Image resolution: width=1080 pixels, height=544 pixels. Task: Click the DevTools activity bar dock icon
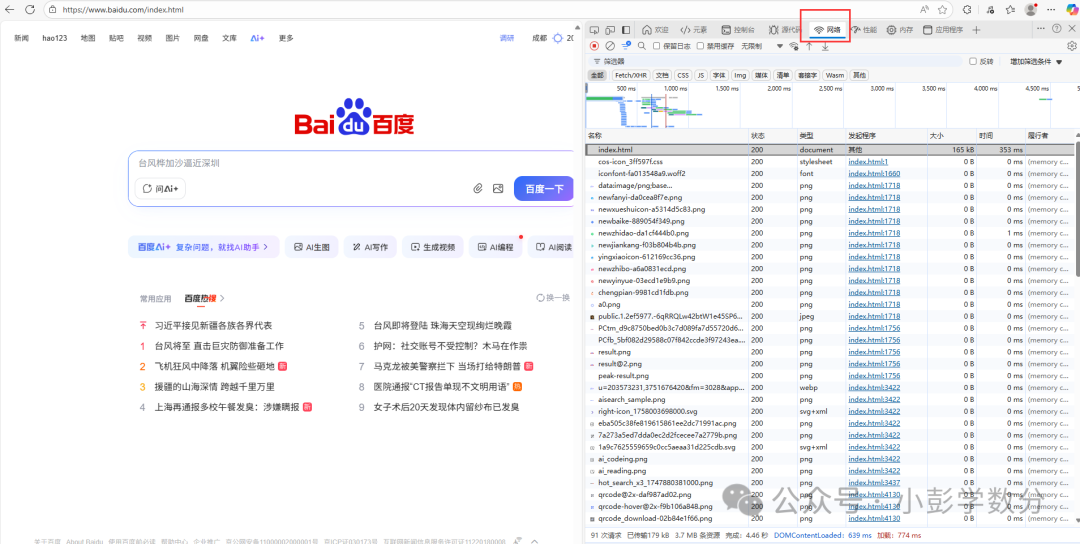click(x=626, y=30)
